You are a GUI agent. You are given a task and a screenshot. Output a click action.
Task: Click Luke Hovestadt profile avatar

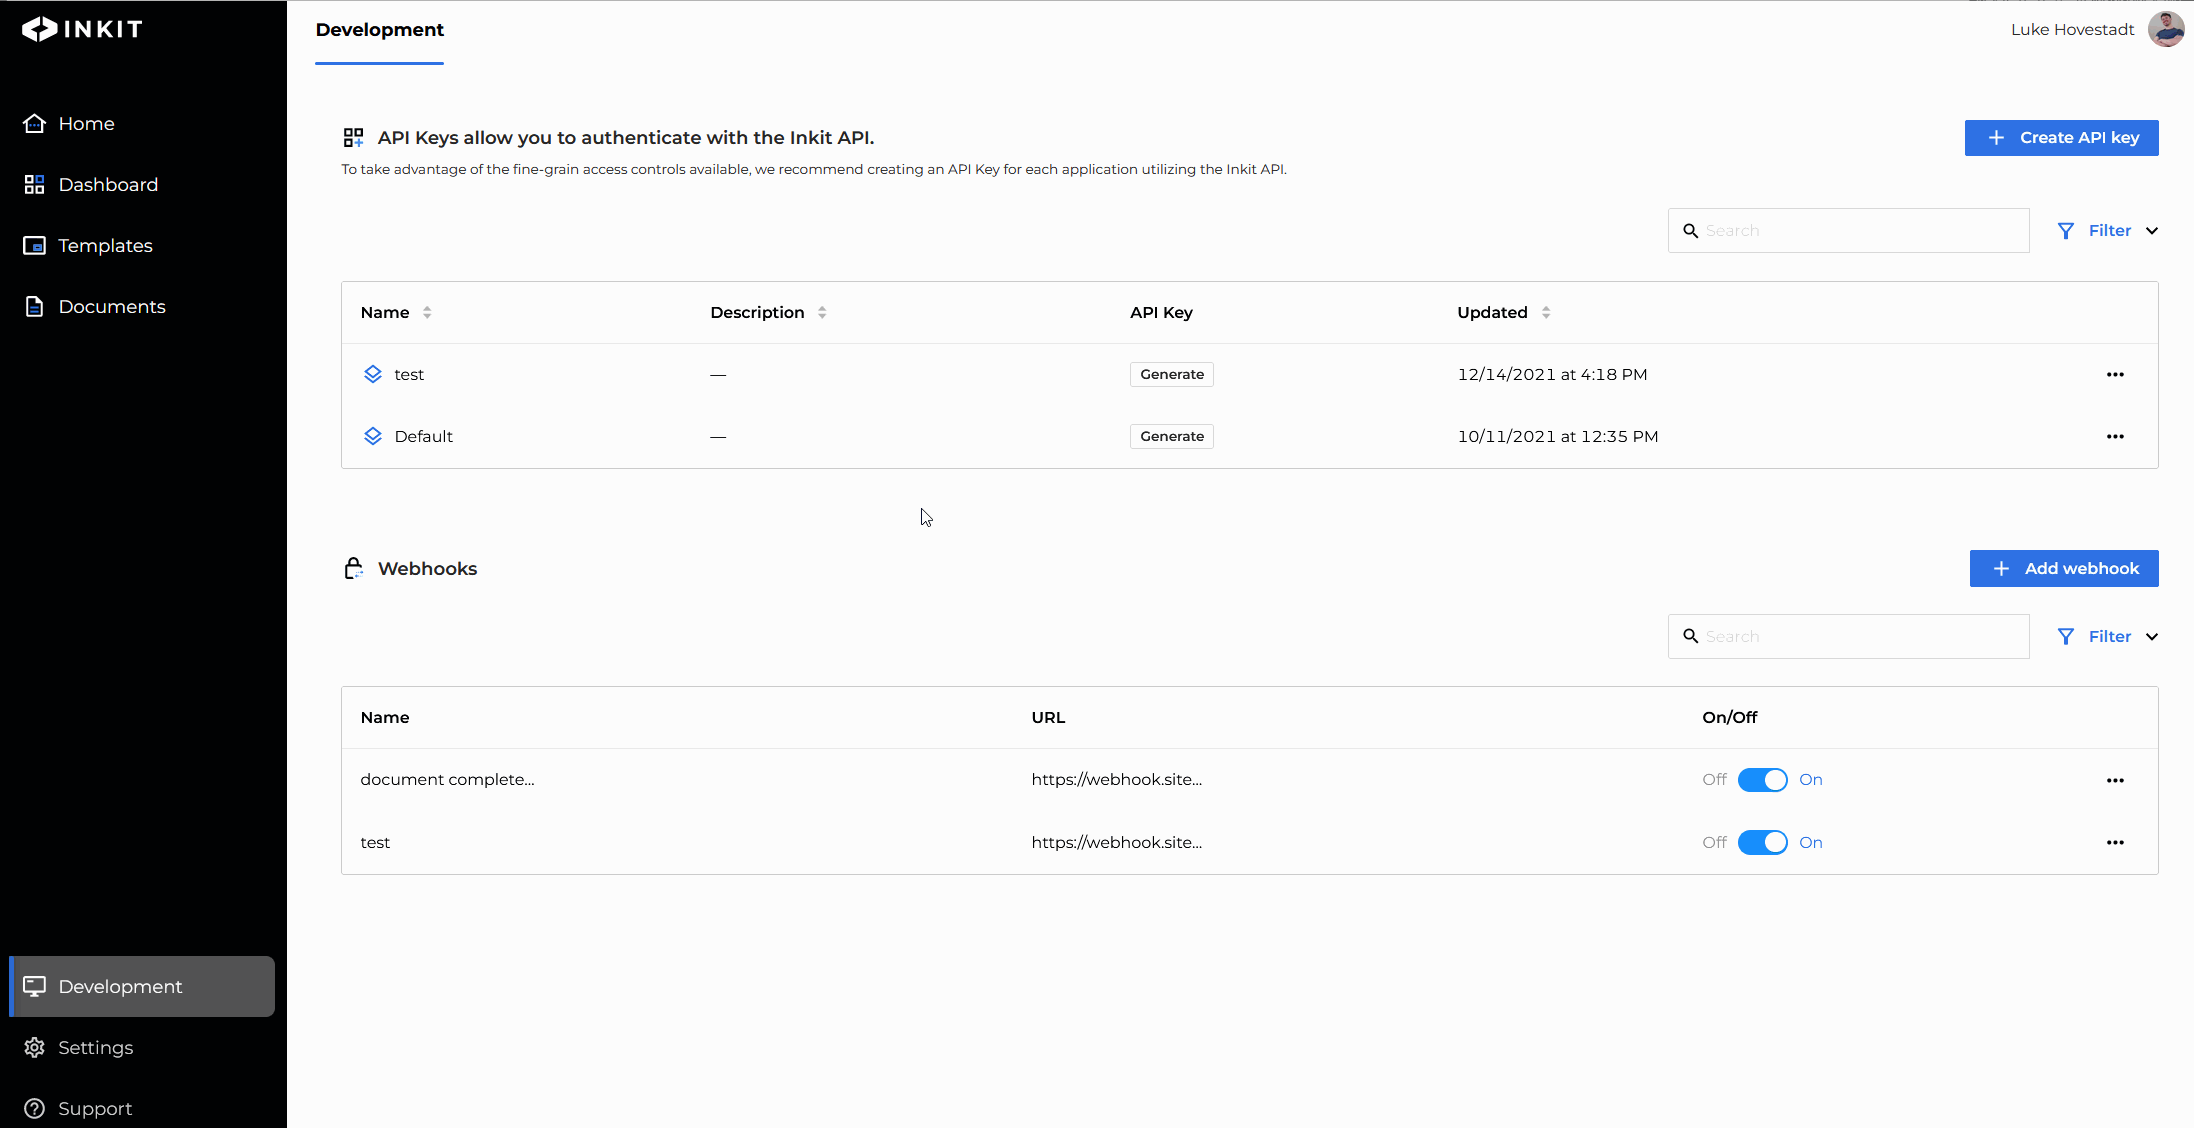click(2166, 29)
